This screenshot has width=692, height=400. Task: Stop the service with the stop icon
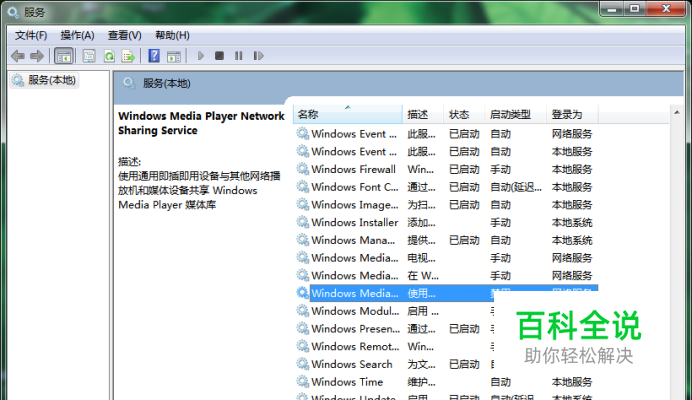coord(219,56)
